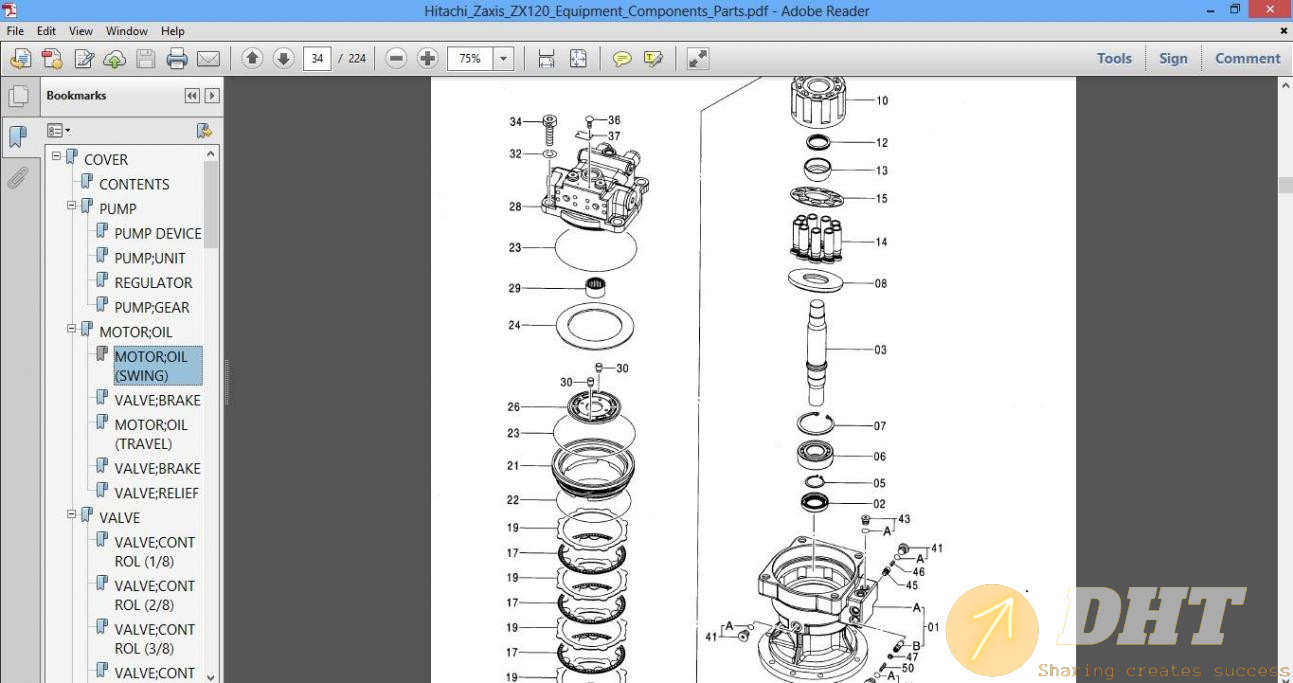Zoom out with minus button
The width and height of the screenshot is (1293, 683).
click(397, 58)
